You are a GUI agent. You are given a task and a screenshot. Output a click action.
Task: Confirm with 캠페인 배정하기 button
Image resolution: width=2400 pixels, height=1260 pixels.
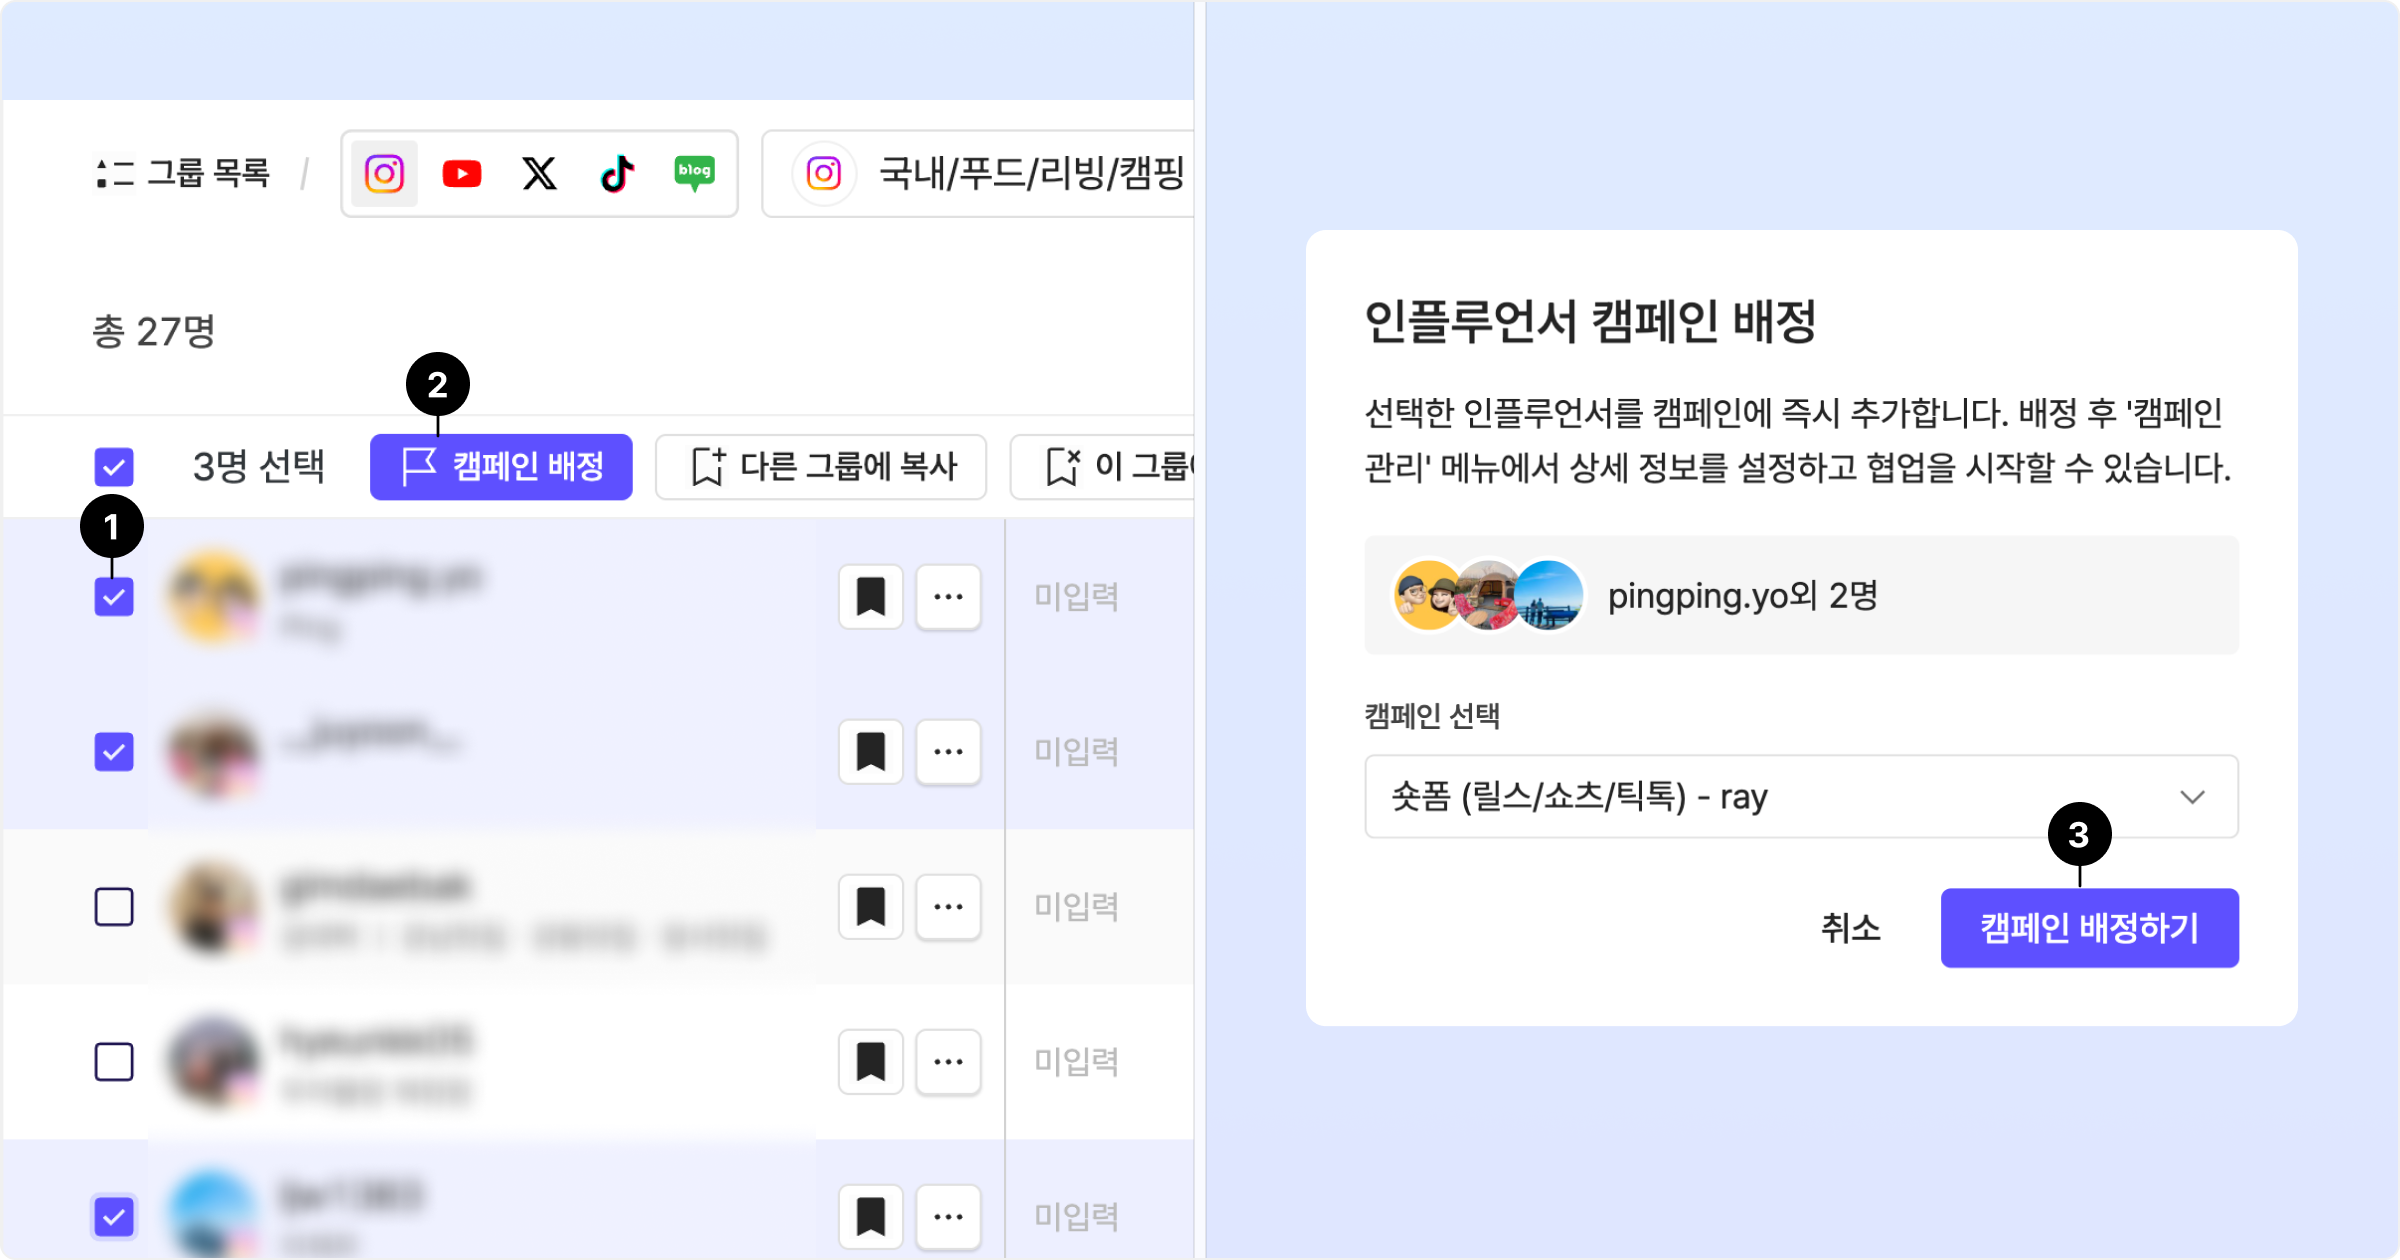tap(2089, 928)
